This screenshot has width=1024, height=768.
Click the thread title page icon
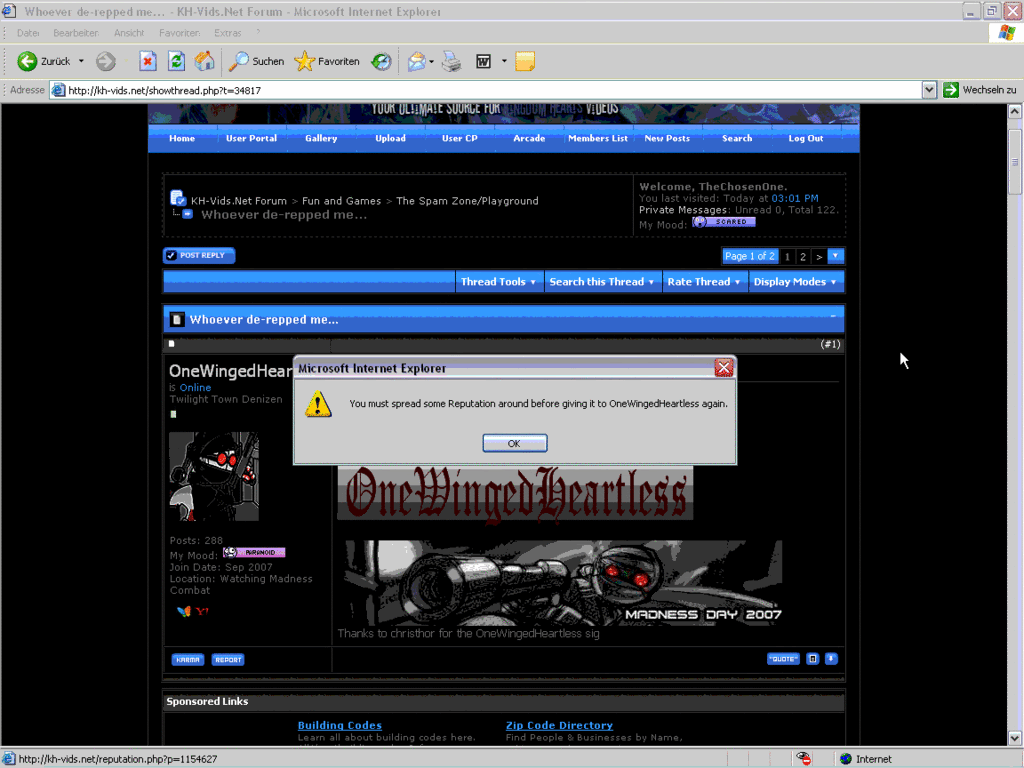point(176,319)
